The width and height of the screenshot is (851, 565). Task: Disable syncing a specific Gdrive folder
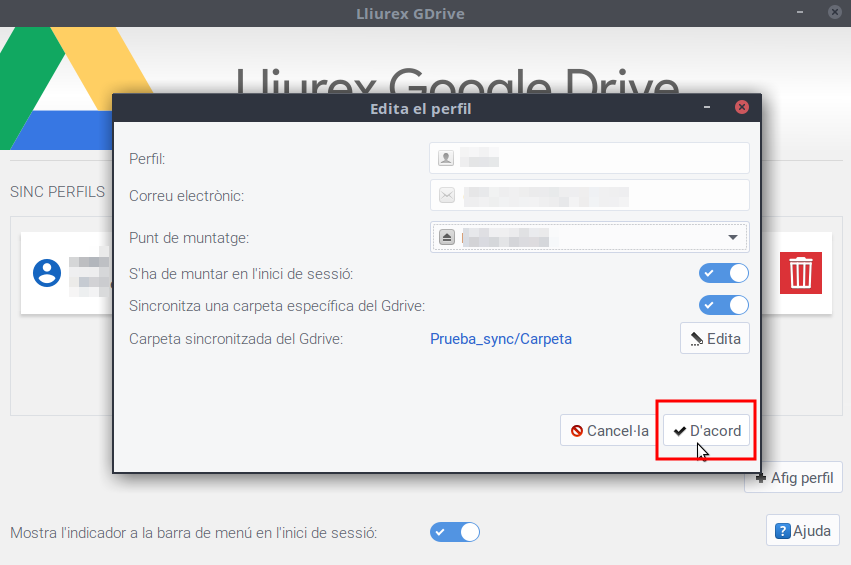click(x=723, y=305)
